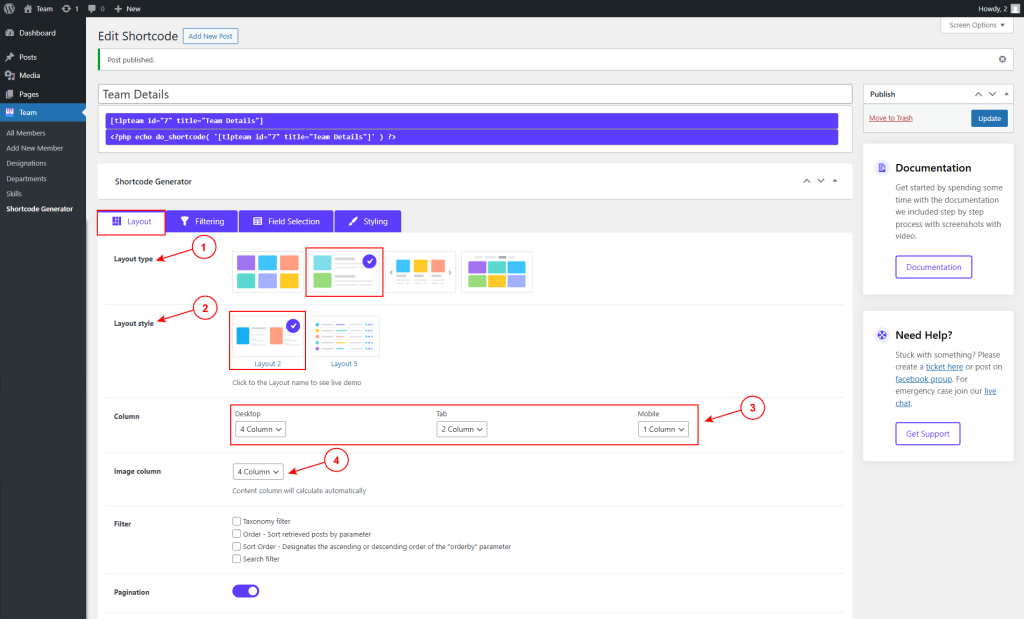Screen dimensions: 1024x619
Task: Open the Screen Options dropdown
Action: [x=977, y=25]
